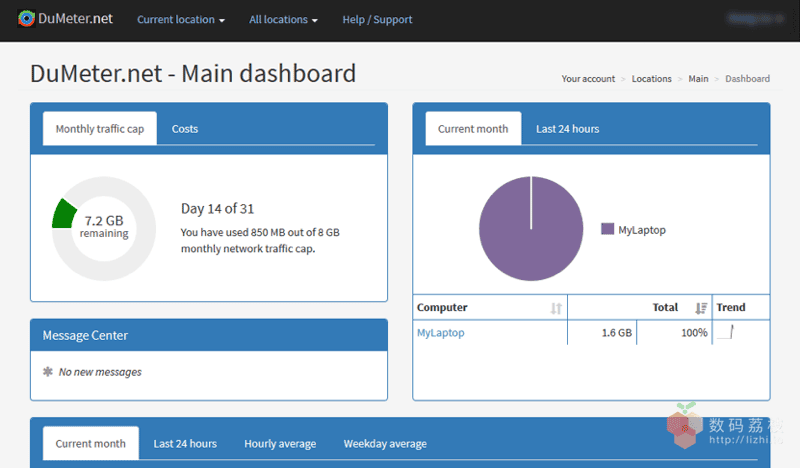Click the 7.2 GB remaining label
The image size is (800, 468).
pyautogui.click(x=104, y=227)
